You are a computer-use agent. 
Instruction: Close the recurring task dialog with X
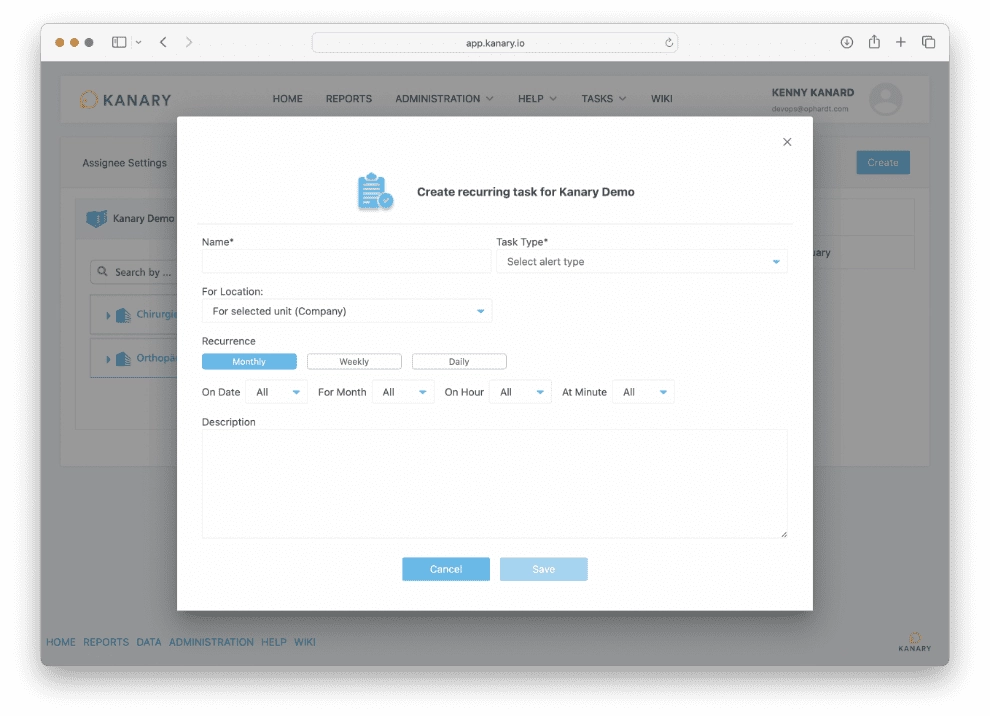point(787,142)
